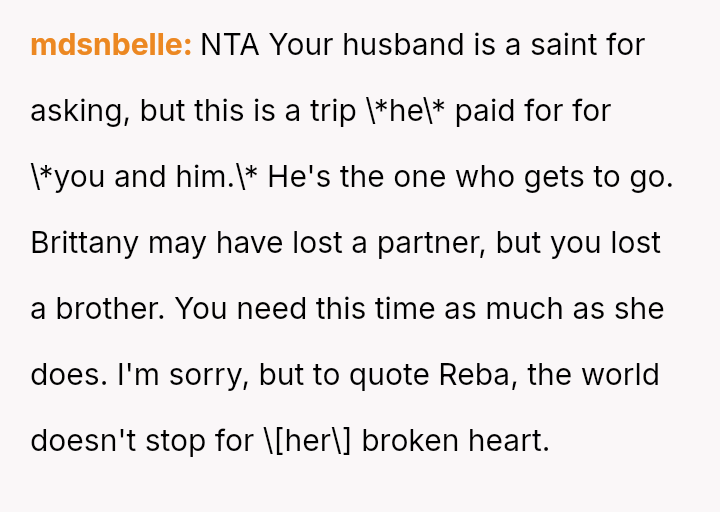Click the word 'much' in the fifth line
Screen dimensions: 720x512
point(524,309)
